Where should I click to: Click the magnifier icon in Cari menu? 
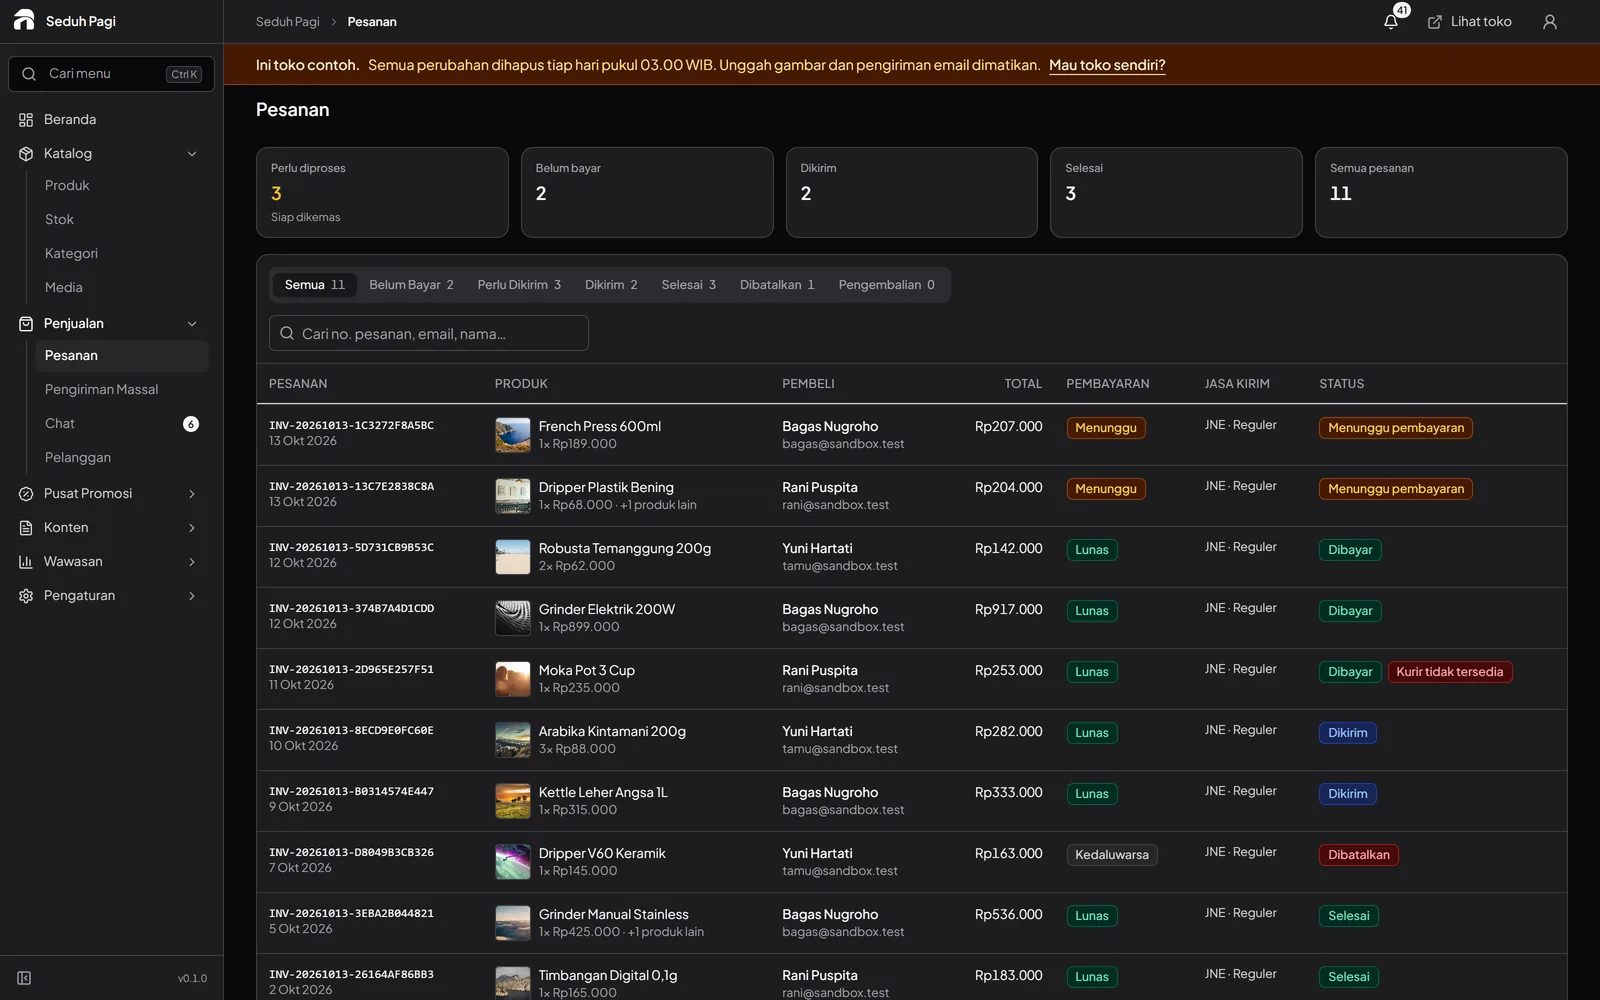click(29, 74)
